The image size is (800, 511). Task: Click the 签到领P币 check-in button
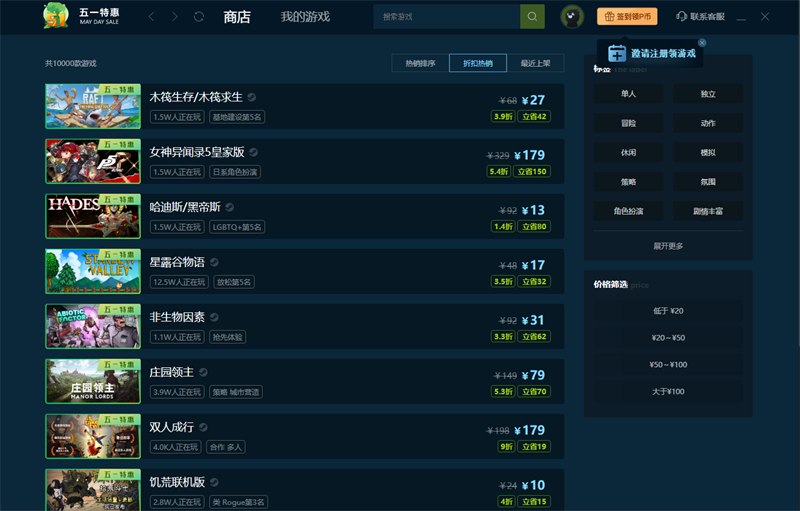coord(627,17)
